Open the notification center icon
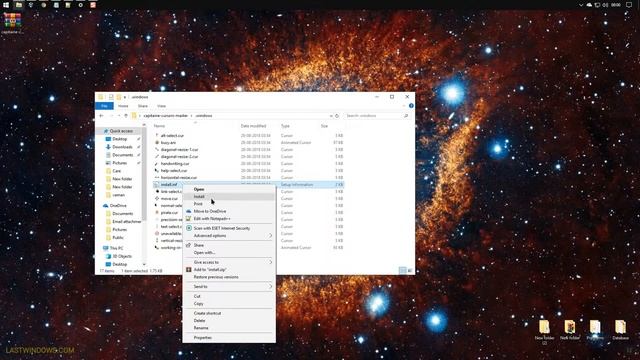Screen dimensions: 640x360 click(629, 5)
